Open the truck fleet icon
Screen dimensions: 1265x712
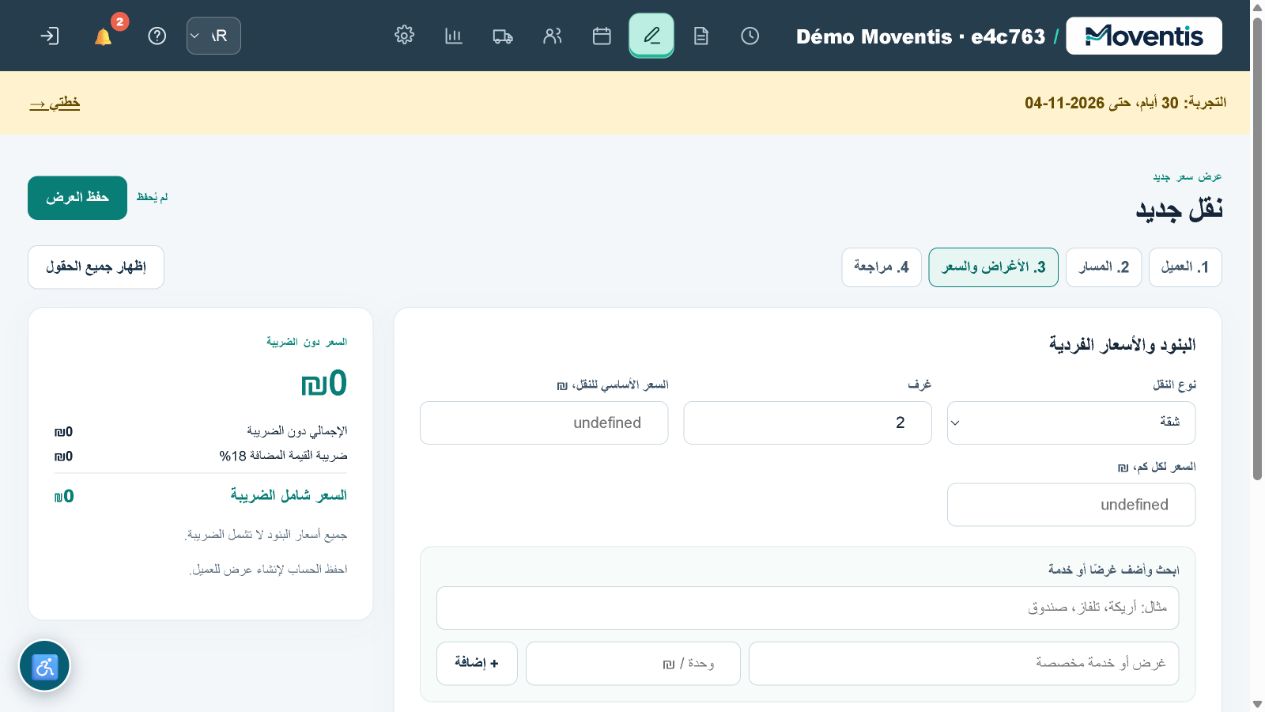coord(503,36)
